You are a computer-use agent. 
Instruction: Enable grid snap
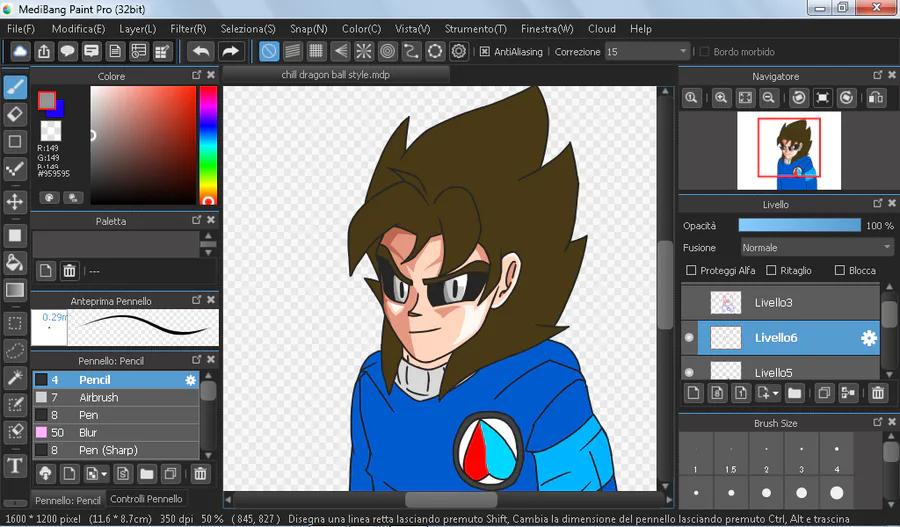pyautogui.click(x=316, y=52)
